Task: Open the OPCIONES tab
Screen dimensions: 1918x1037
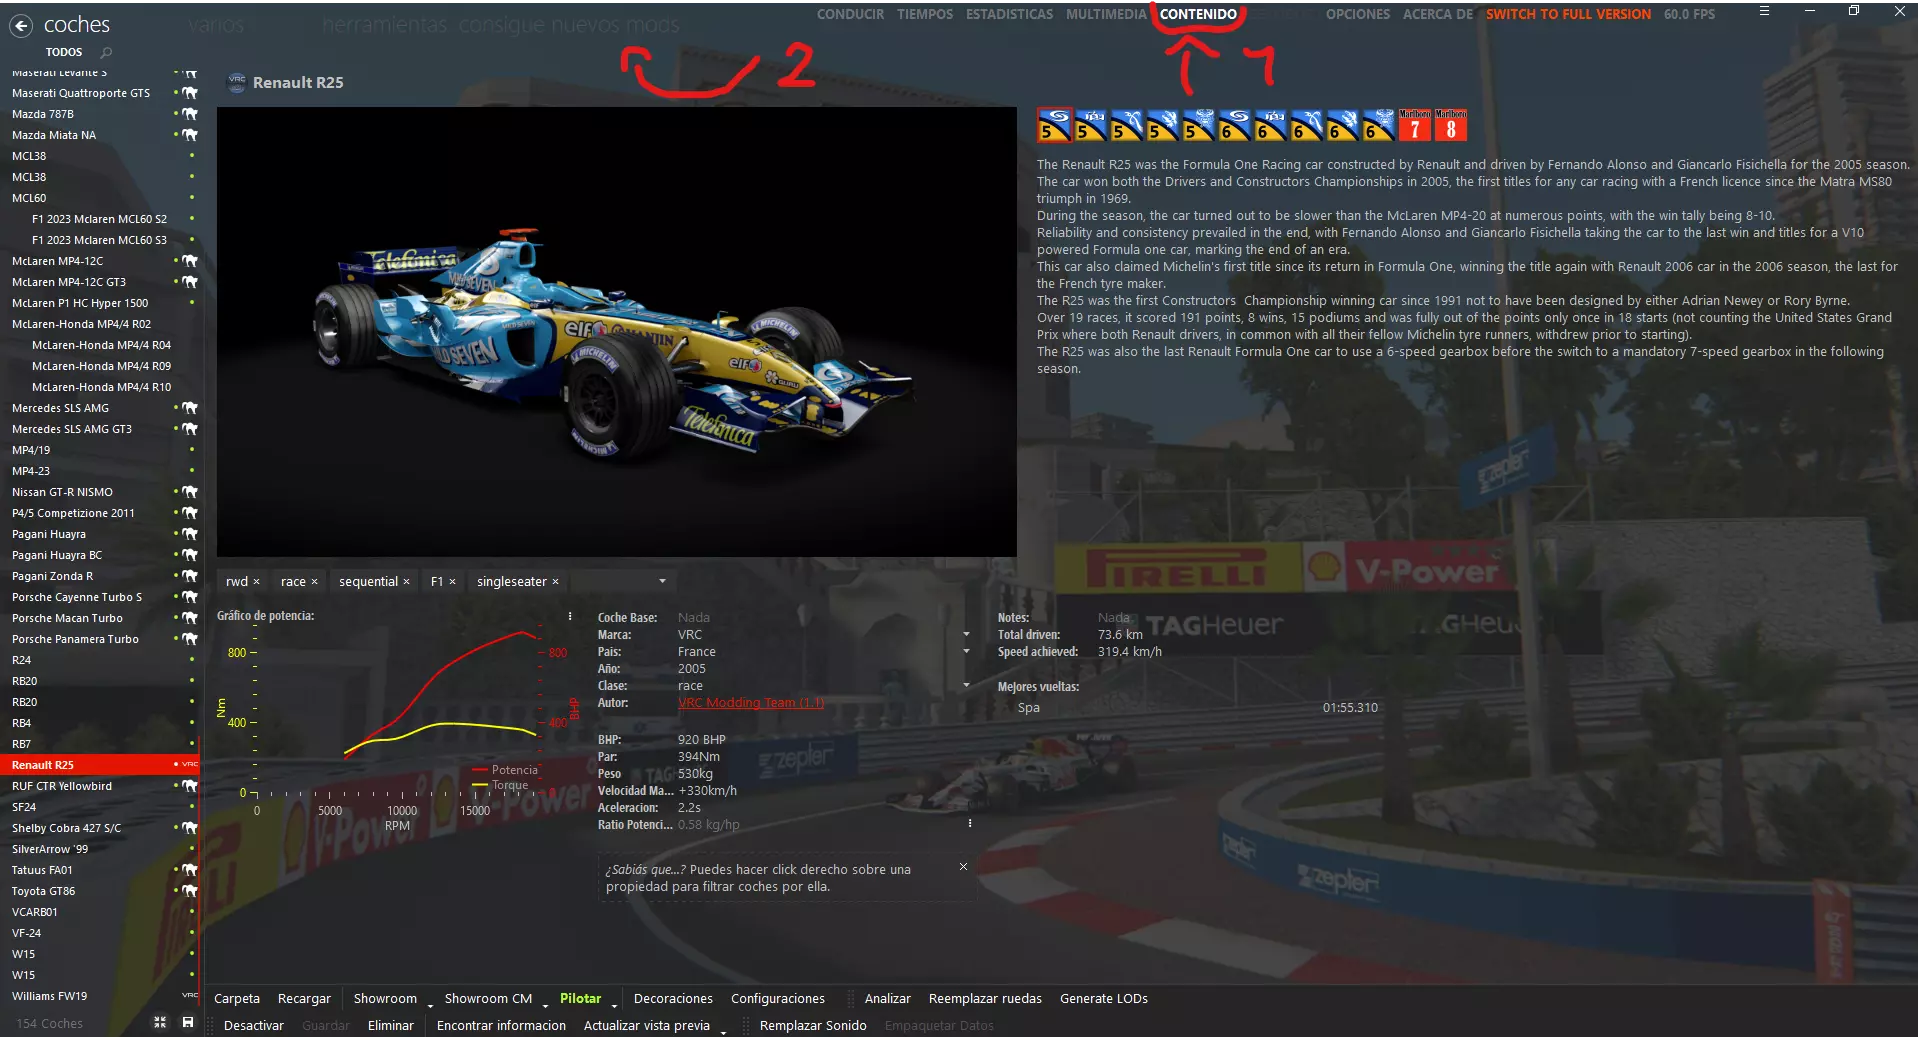Action: [x=1357, y=14]
